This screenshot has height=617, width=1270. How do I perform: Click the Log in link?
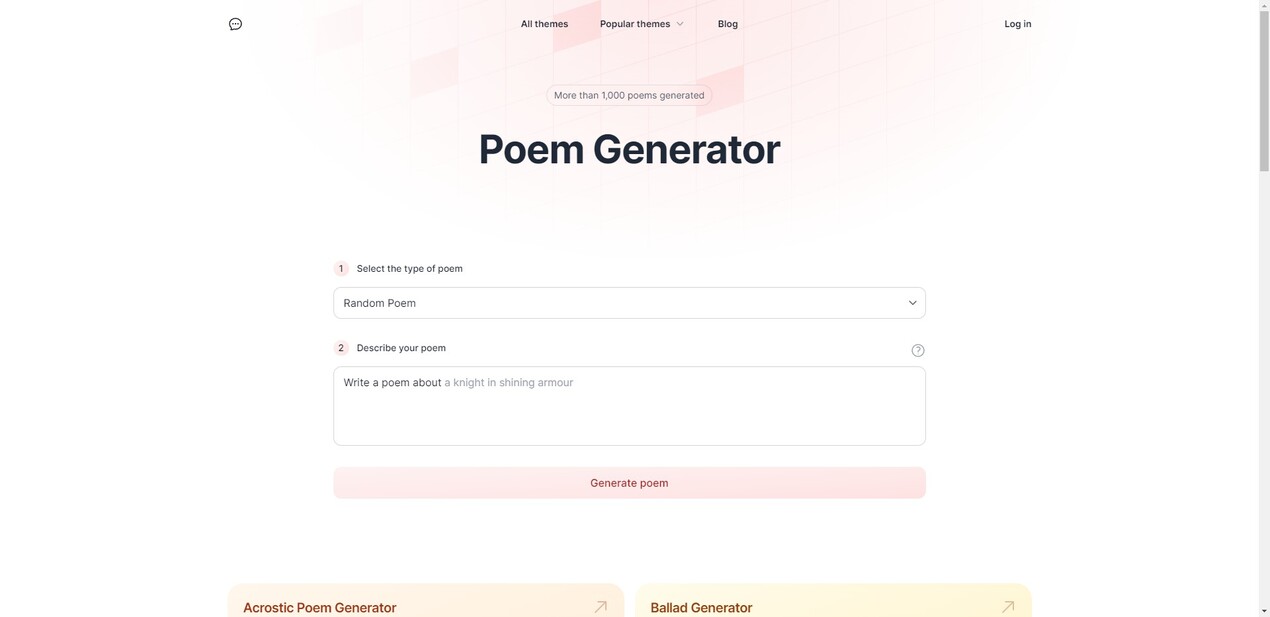1016,23
